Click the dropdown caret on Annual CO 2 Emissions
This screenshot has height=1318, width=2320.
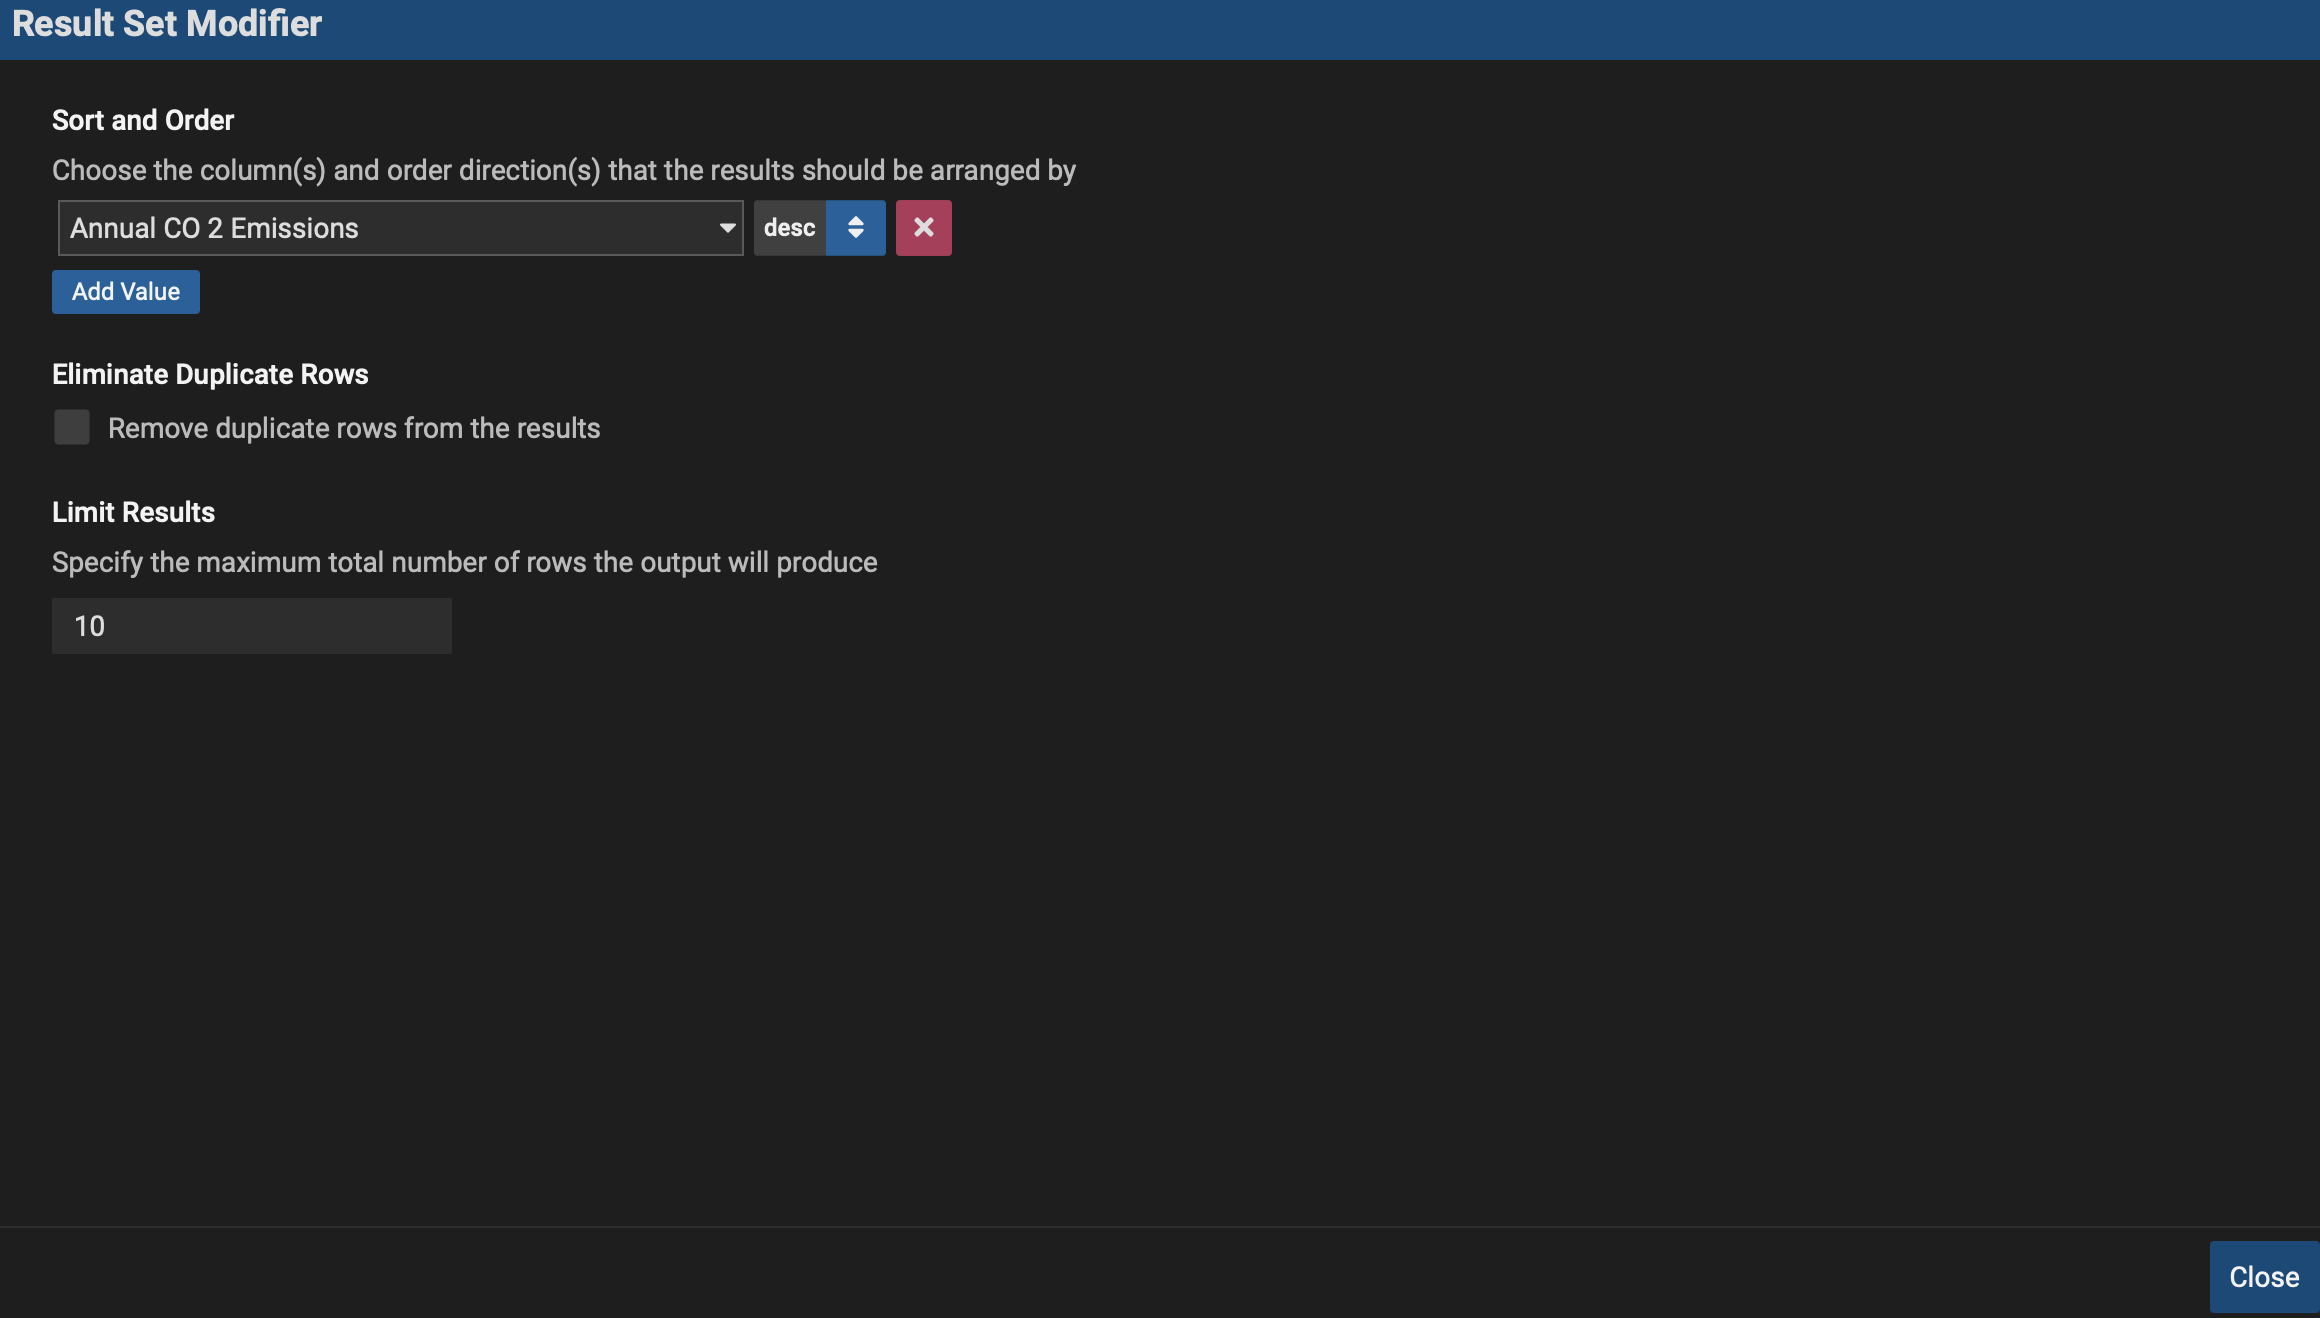click(726, 228)
